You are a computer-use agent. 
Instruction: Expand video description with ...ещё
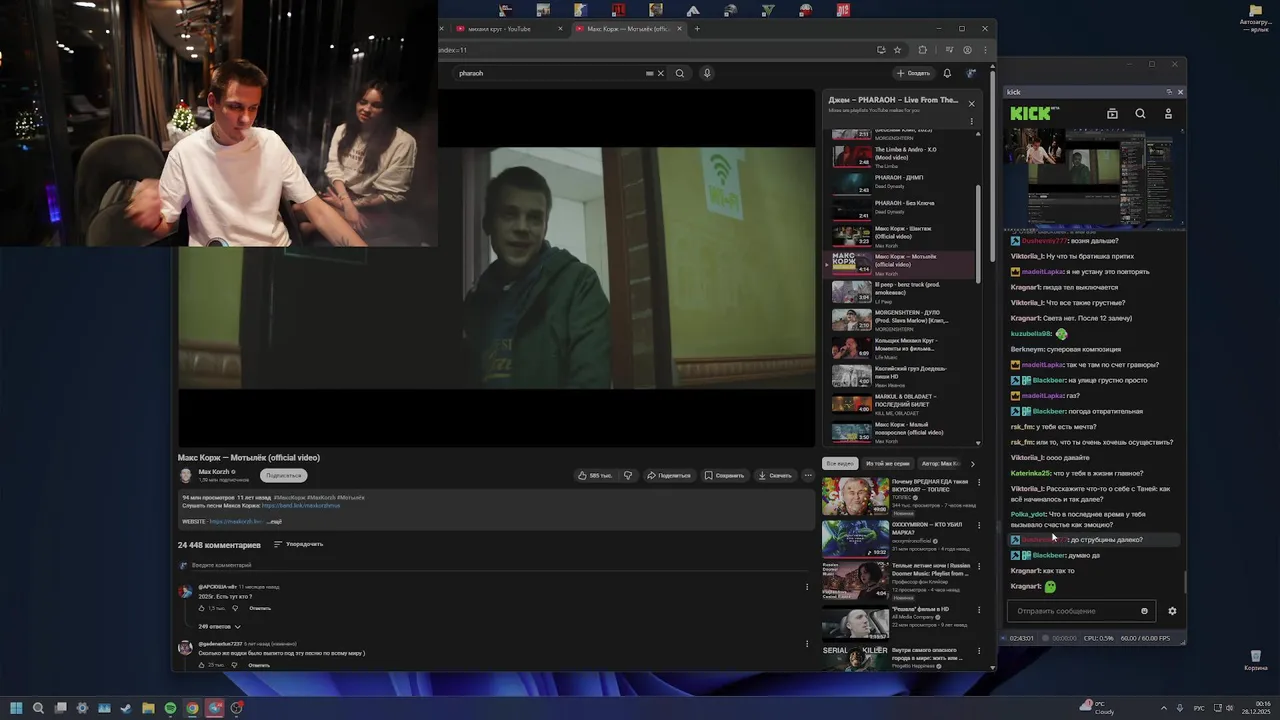pos(275,521)
